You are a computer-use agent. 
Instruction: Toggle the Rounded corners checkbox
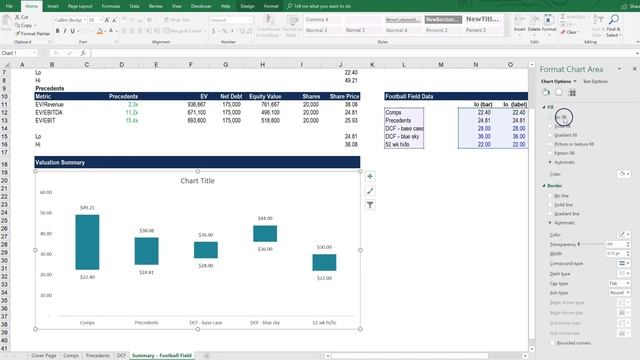tap(552, 343)
